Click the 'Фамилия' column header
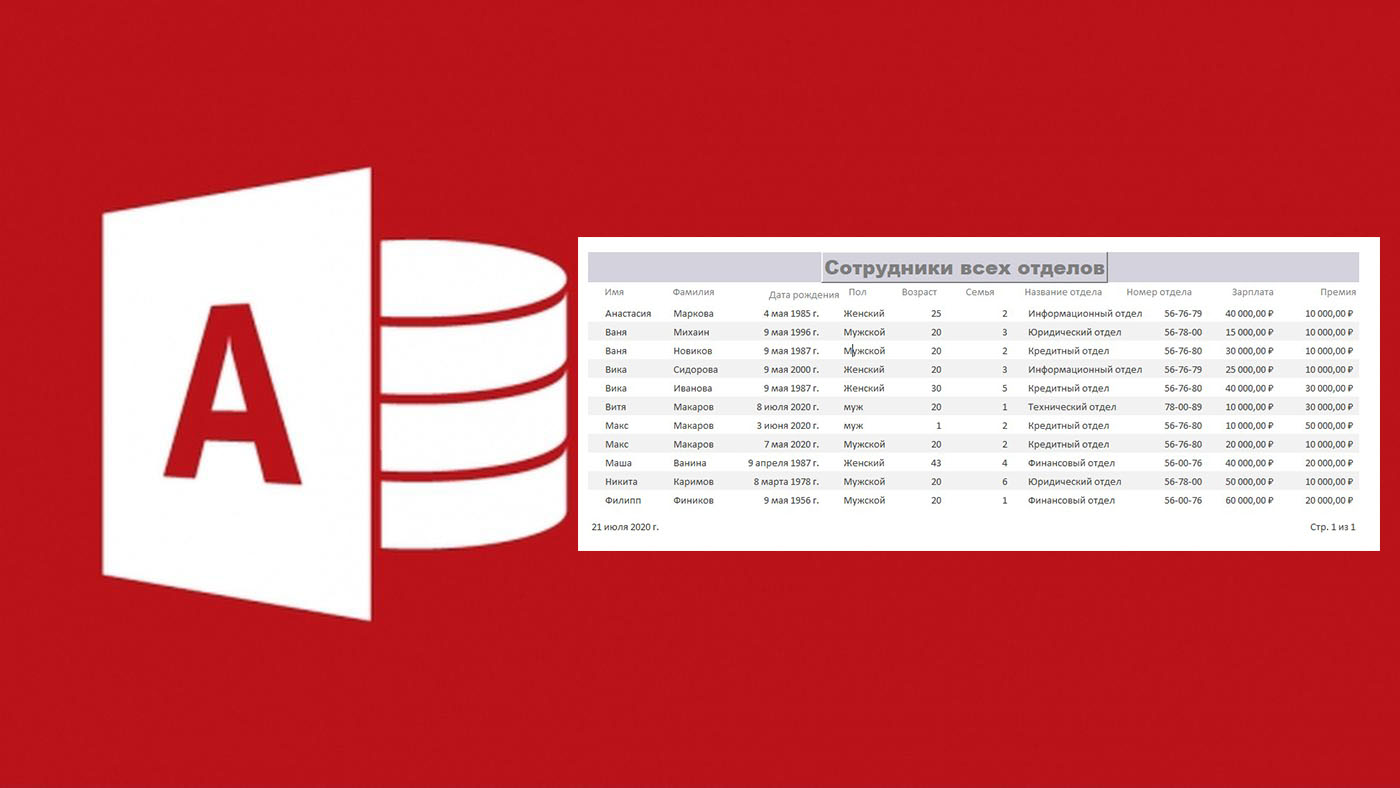The width and height of the screenshot is (1400, 788). click(x=694, y=292)
